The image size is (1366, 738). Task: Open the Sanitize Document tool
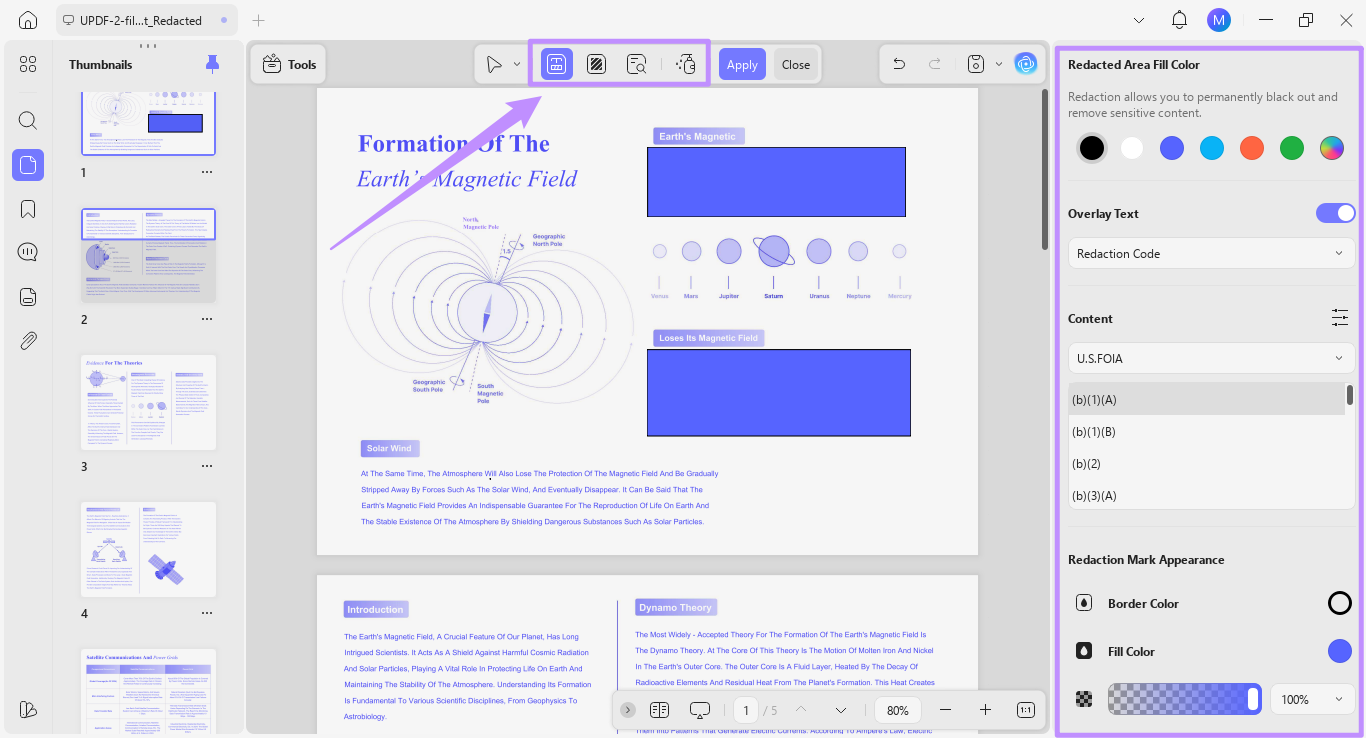coord(686,64)
